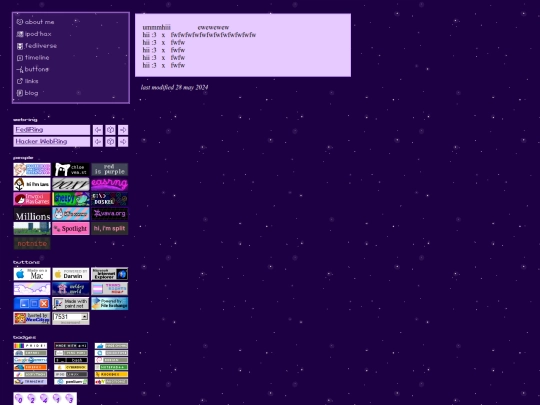Viewport: 540px width, 405px height.
Task: Click Hacker WebRing random site icon
Action: [110, 142]
